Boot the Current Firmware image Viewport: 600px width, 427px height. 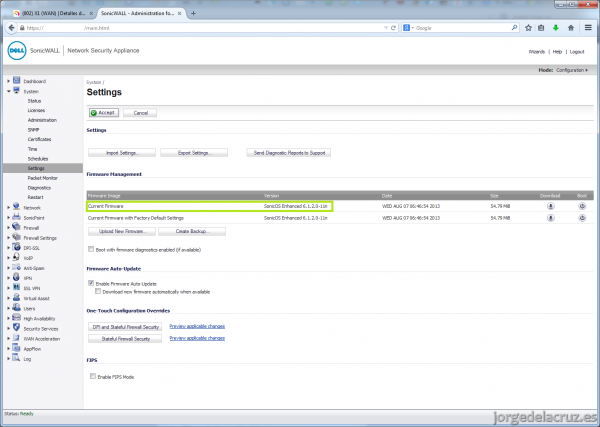coord(582,206)
